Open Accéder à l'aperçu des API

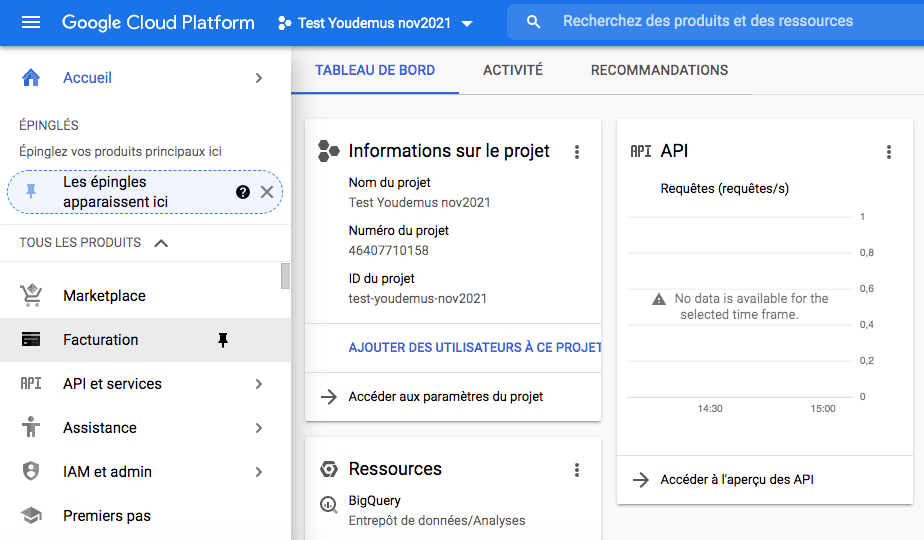click(736, 480)
